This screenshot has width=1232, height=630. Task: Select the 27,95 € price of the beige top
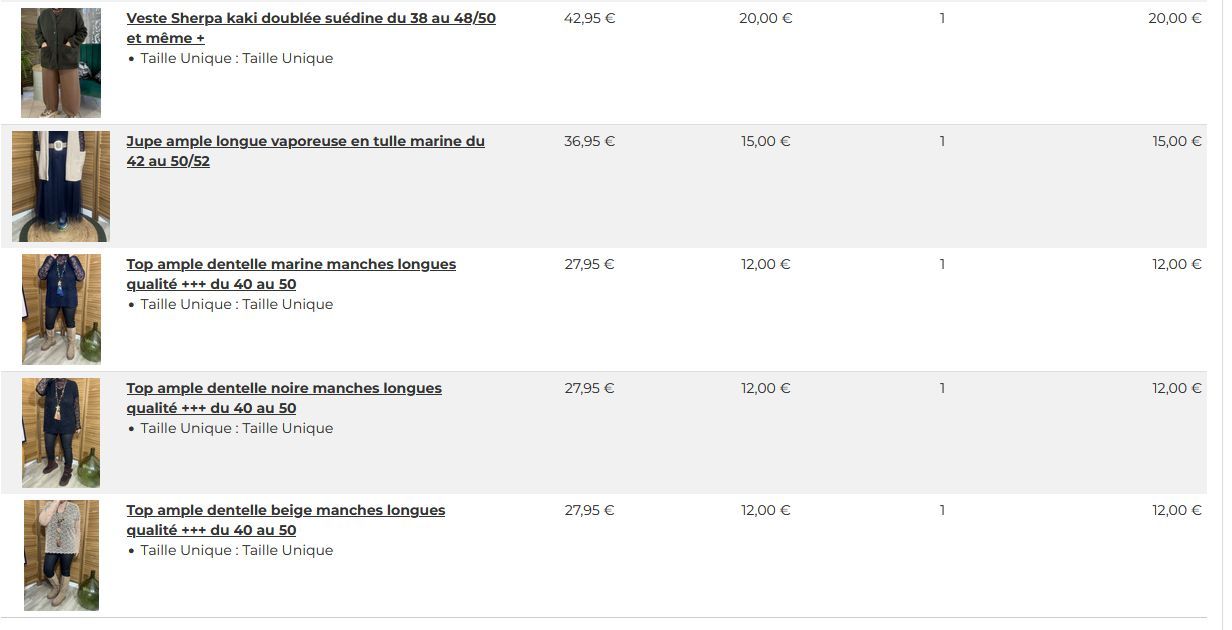pos(589,510)
